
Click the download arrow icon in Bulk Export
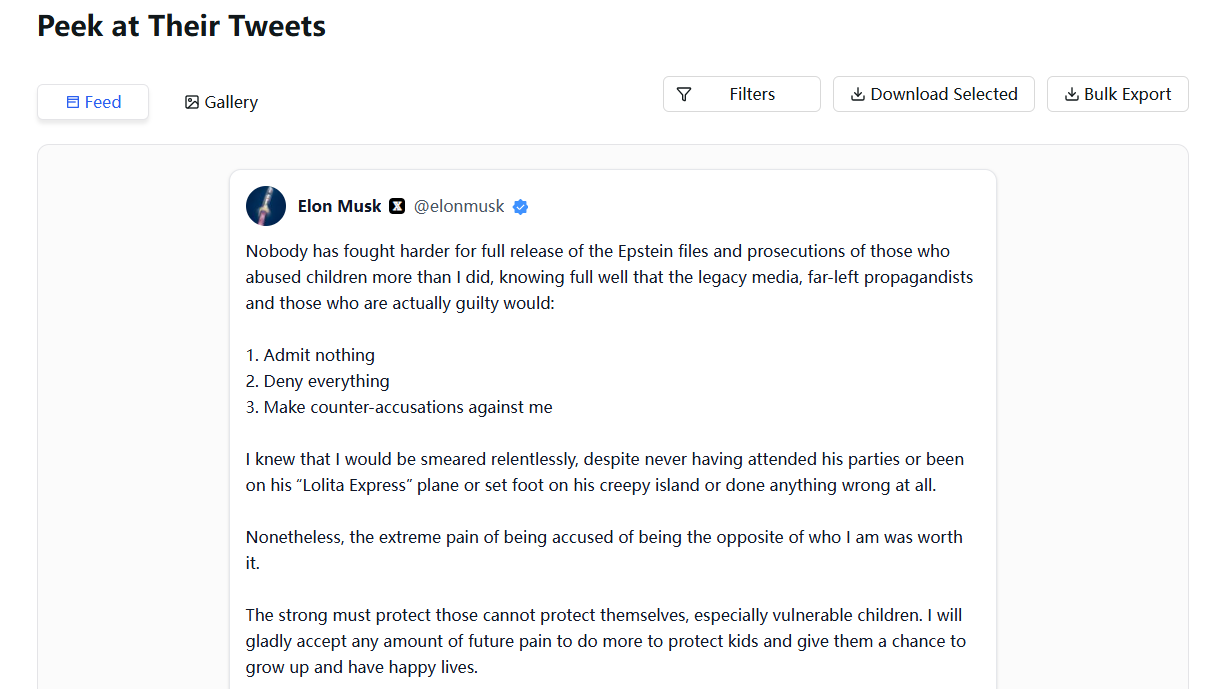(x=1071, y=94)
